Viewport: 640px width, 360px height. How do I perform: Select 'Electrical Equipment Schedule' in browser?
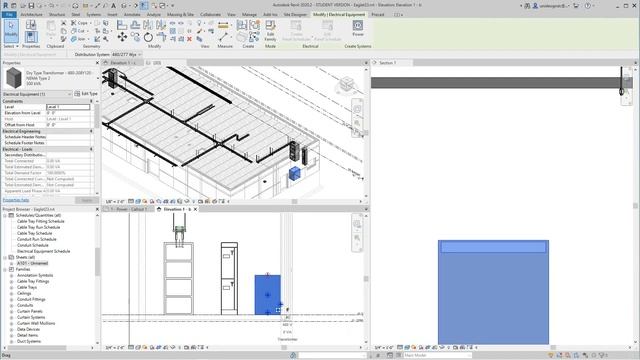coord(43,251)
